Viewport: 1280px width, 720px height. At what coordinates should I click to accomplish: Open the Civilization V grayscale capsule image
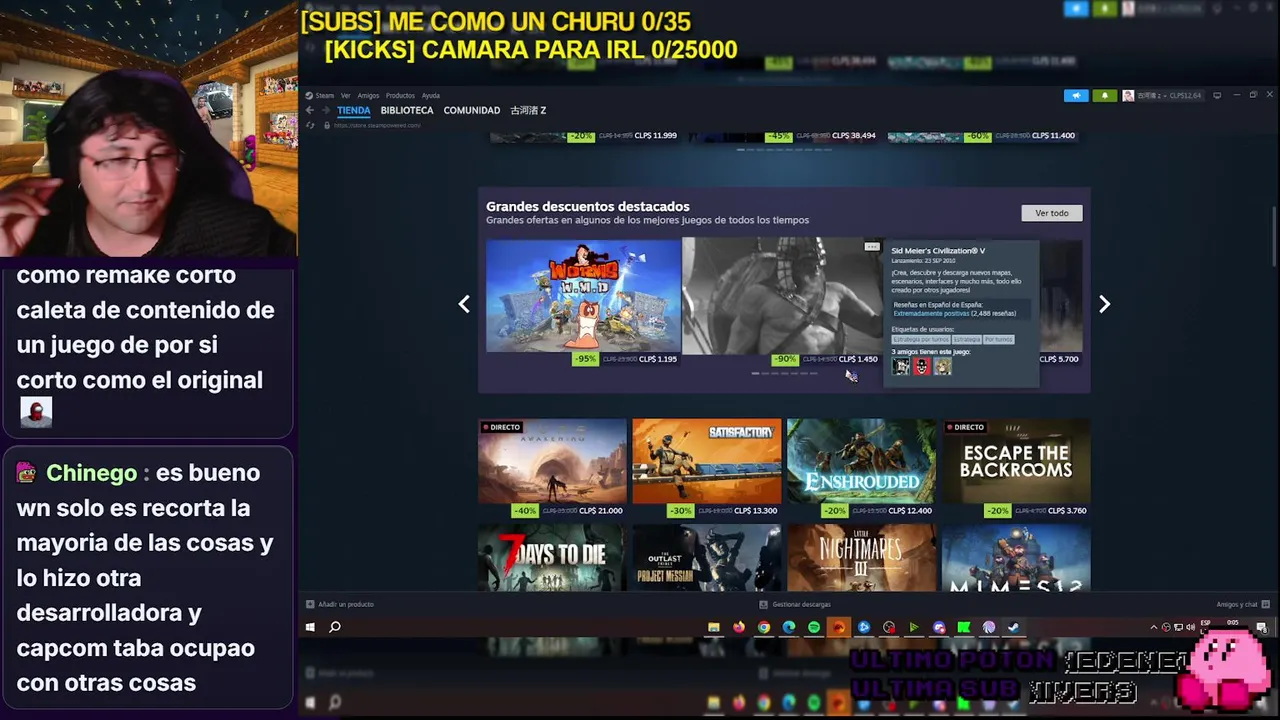click(782, 295)
